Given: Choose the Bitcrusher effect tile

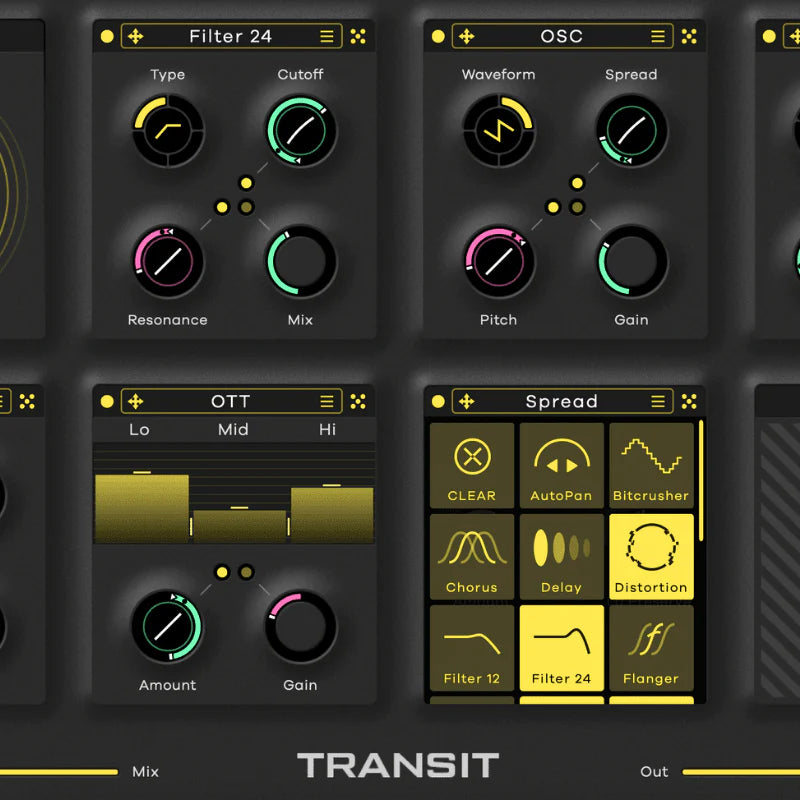Looking at the screenshot, I should (x=652, y=465).
